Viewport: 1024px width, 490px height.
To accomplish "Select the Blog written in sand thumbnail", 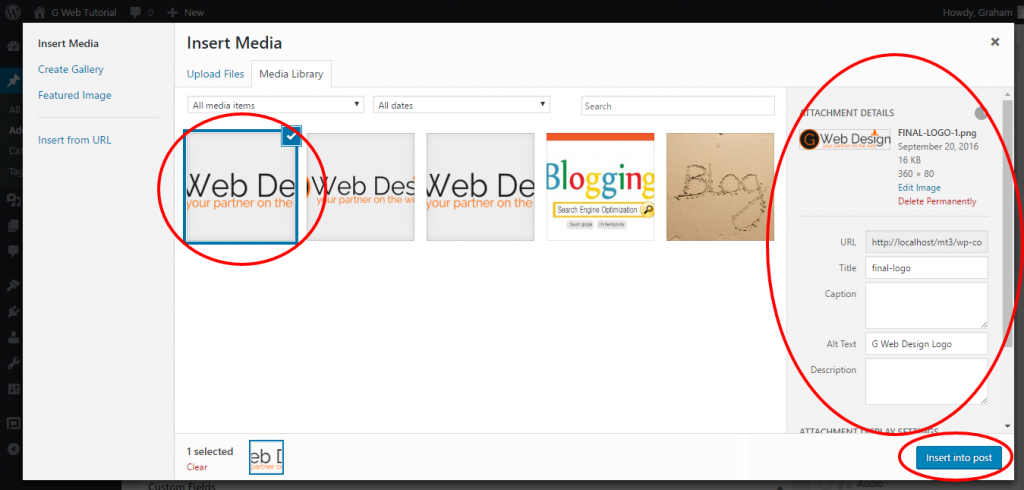I will pyautogui.click(x=720, y=187).
